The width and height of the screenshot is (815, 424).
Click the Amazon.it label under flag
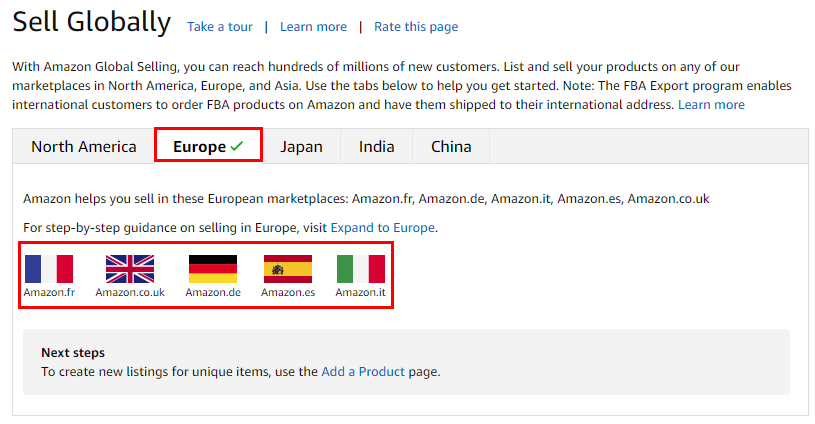click(x=361, y=292)
